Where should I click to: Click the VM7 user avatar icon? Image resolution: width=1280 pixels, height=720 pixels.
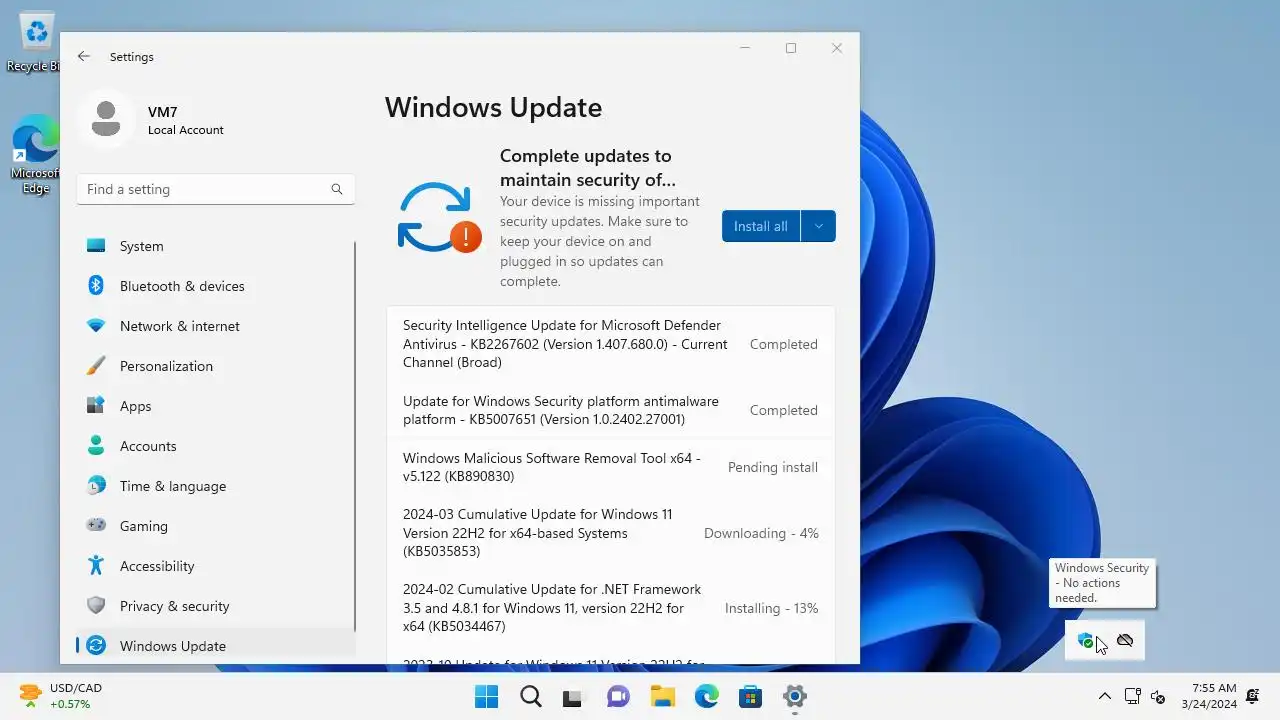click(106, 119)
